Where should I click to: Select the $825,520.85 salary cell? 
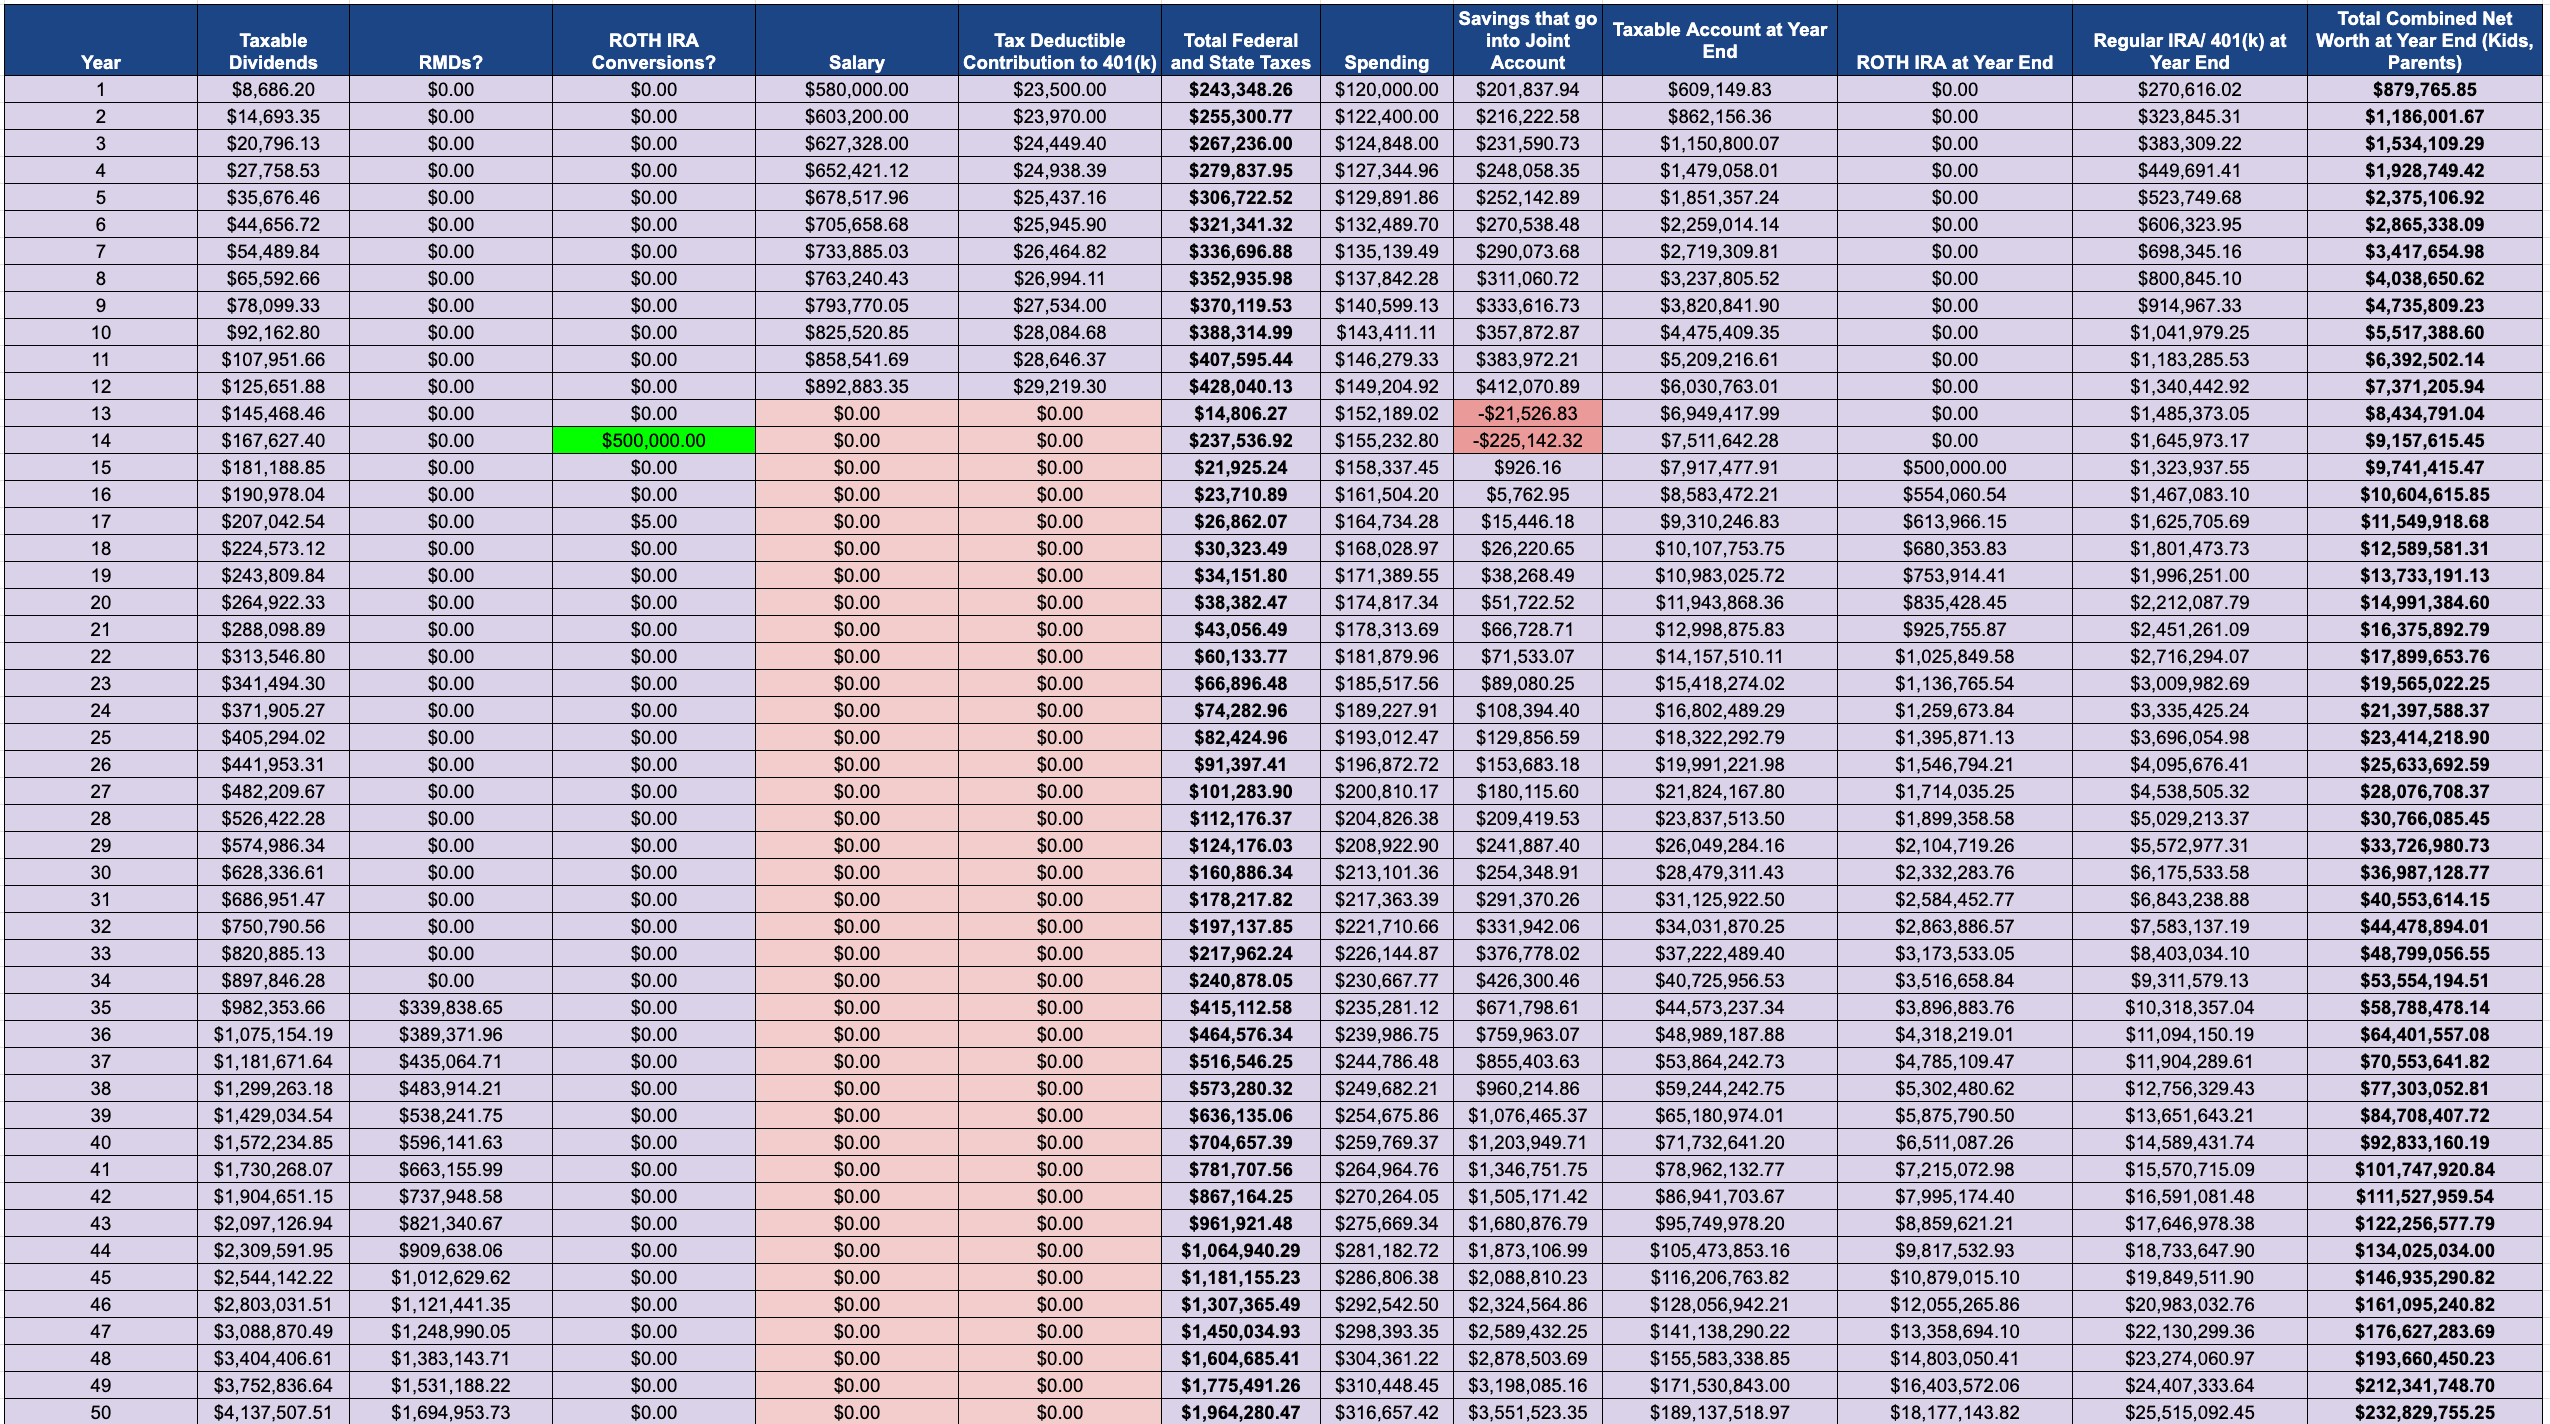click(856, 332)
